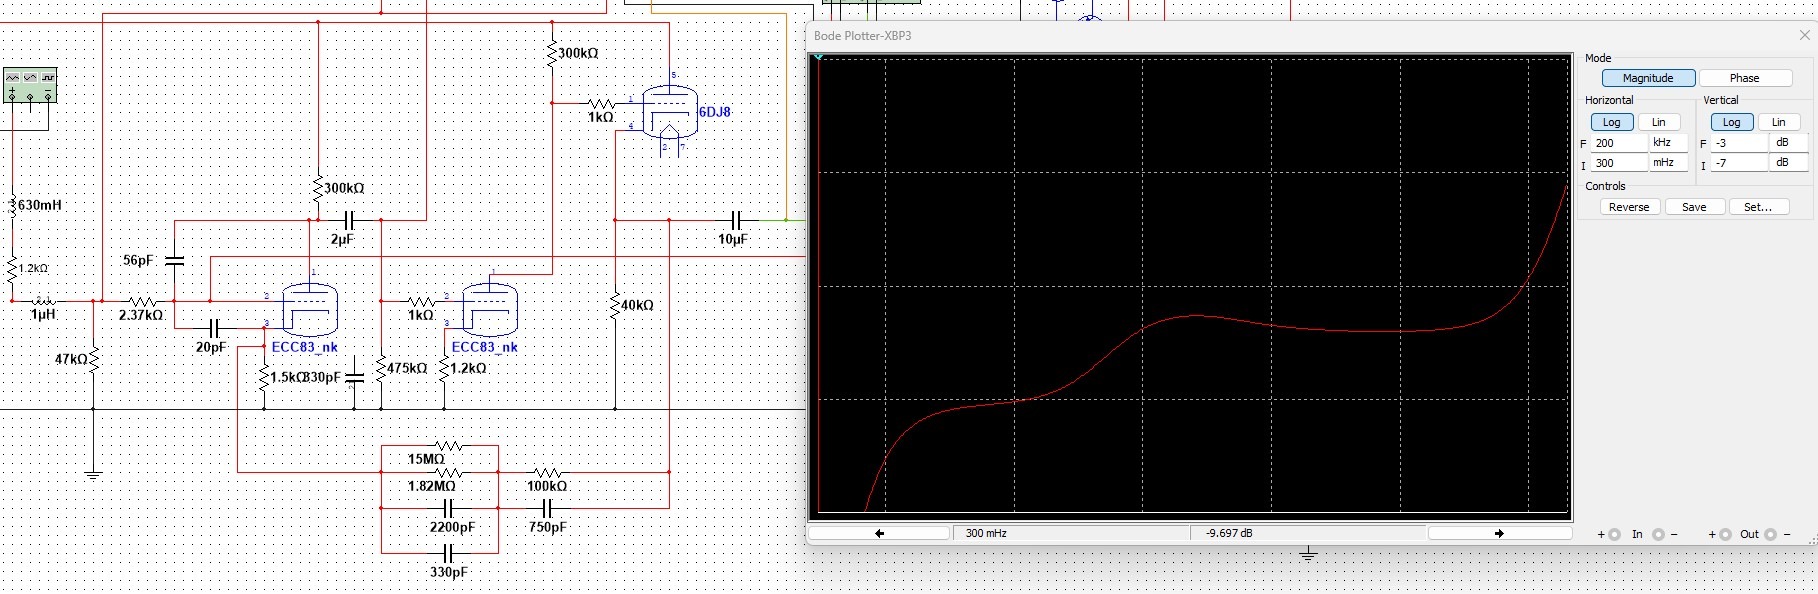The width and height of the screenshot is (1818, 594).
Task: Open the horizontal initial mHz unit selector
Action: (x=1668, y=162)
